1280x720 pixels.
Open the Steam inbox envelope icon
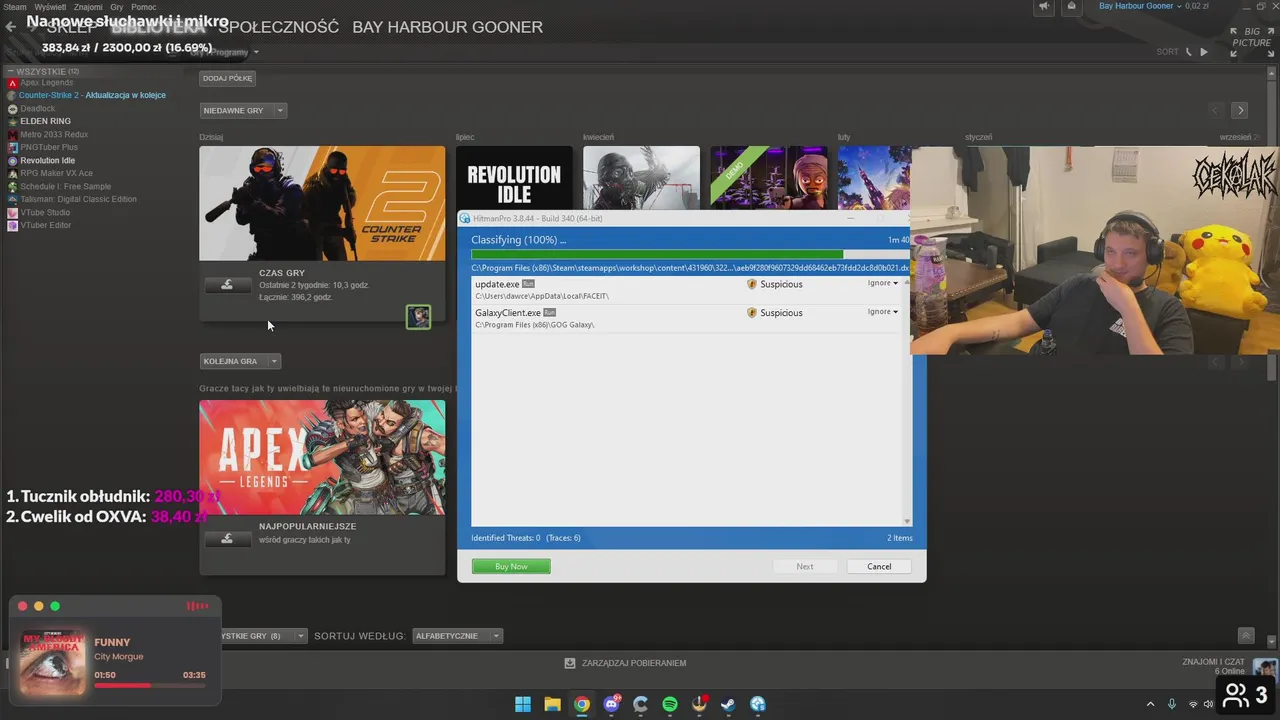coord(1071,6)
